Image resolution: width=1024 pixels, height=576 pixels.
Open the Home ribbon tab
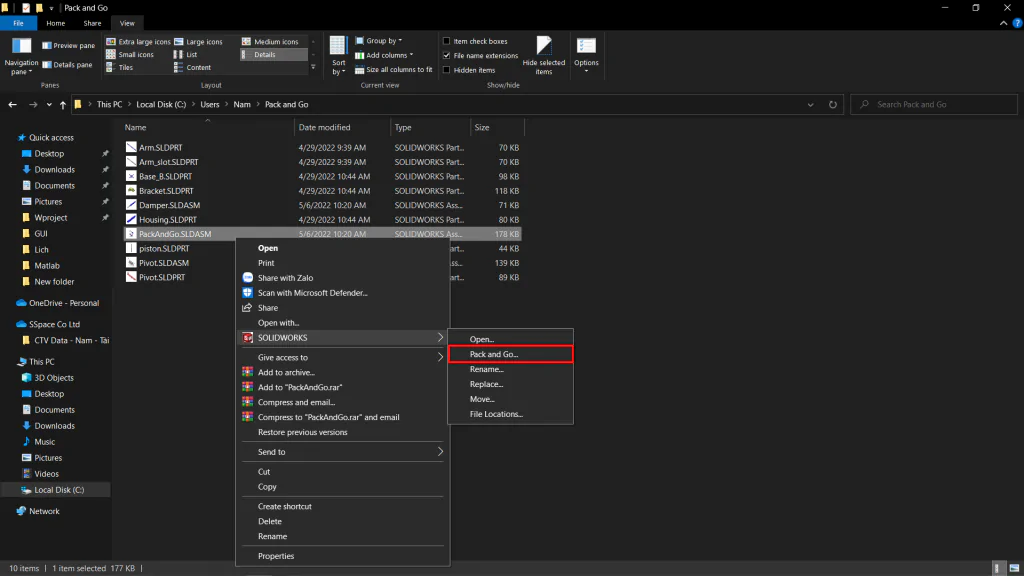click(x=56, y=23)
